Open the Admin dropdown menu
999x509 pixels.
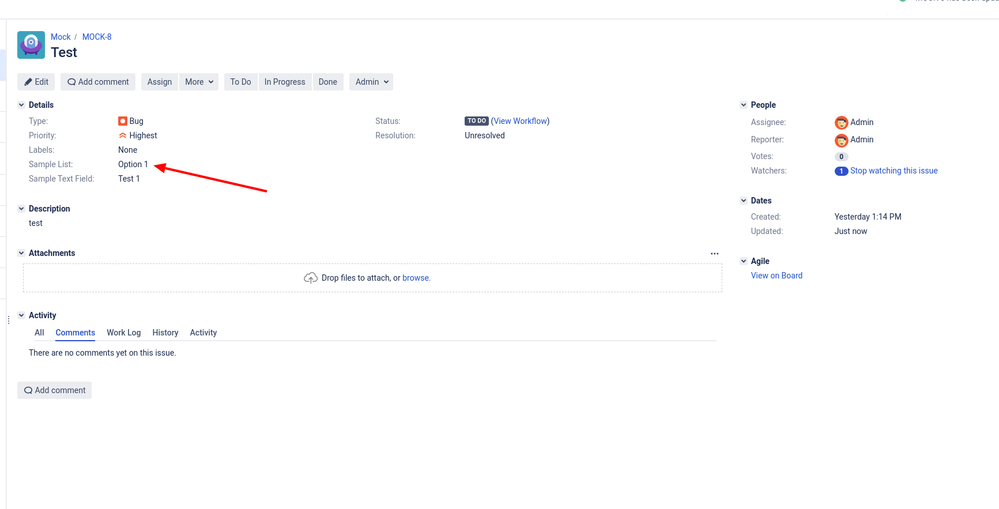(x=371, y=82)
